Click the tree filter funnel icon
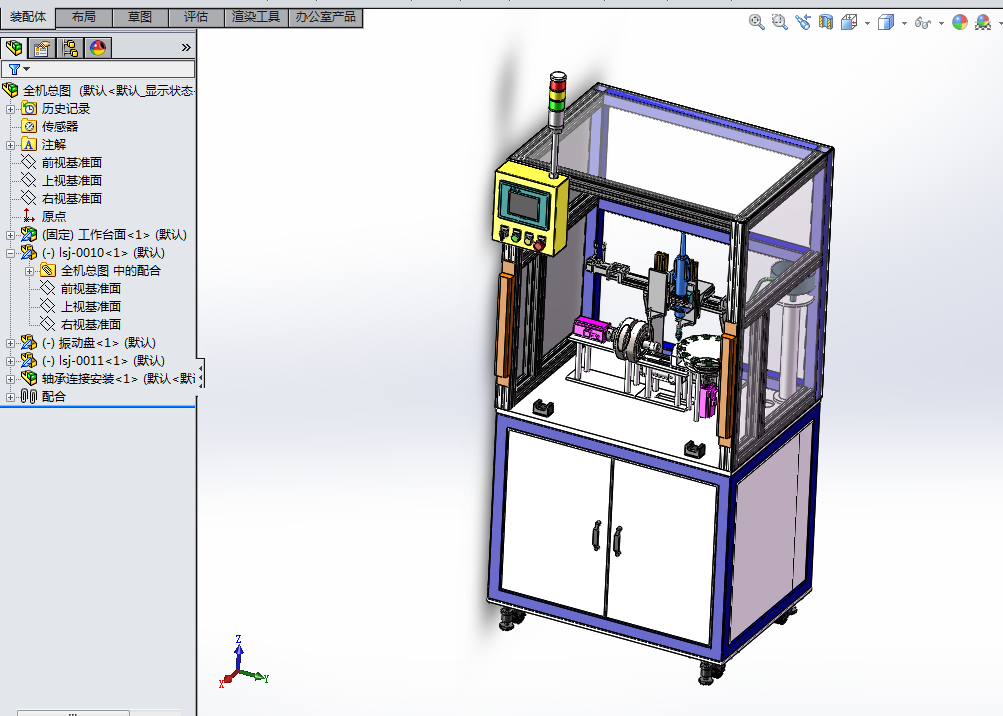The height and width of the screenshot is (716, 1003). tap(14, 69)
